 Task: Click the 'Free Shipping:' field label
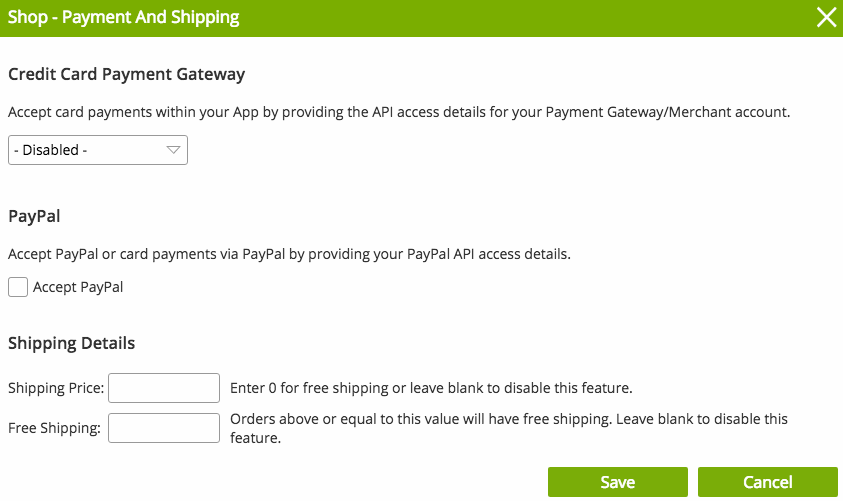tap(54, 428)
